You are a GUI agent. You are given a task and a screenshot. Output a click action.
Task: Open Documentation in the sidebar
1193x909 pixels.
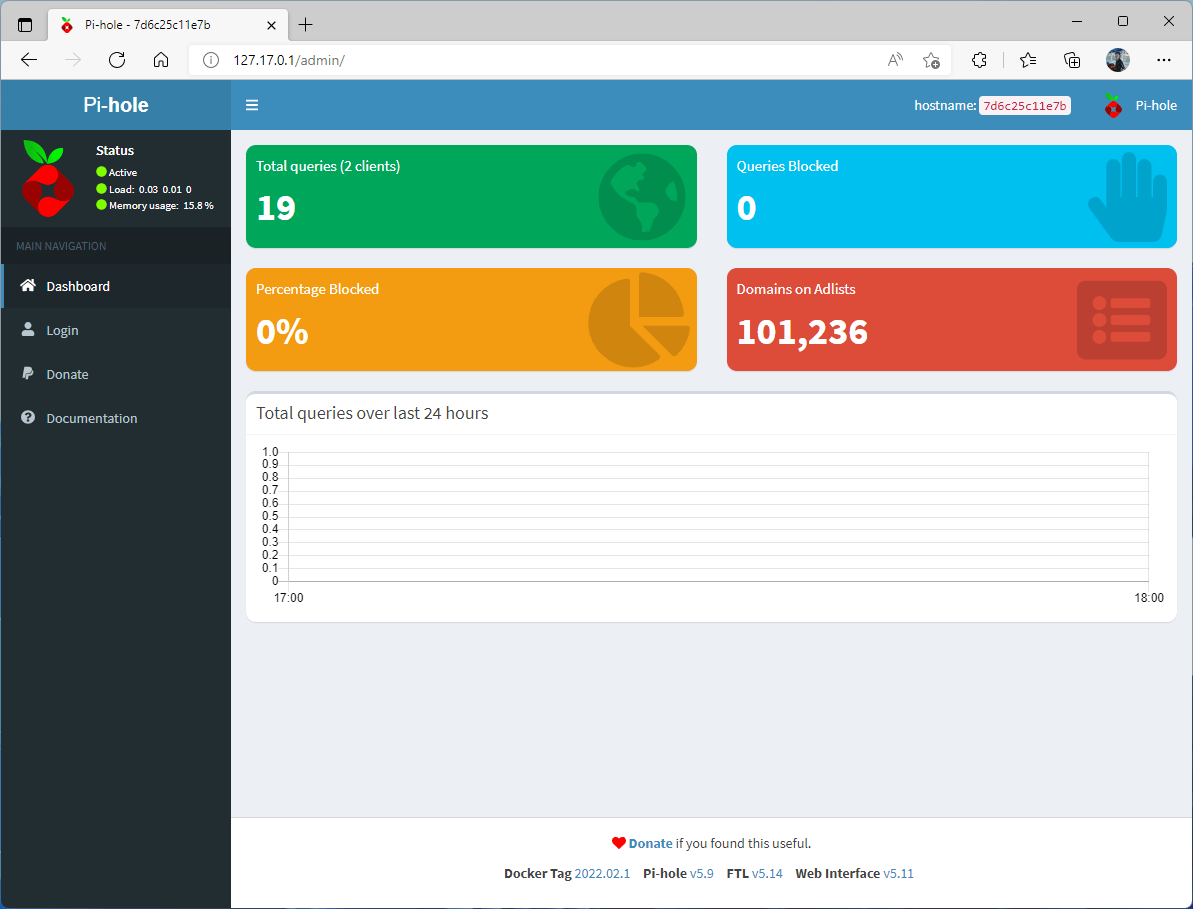pos(116,418)
